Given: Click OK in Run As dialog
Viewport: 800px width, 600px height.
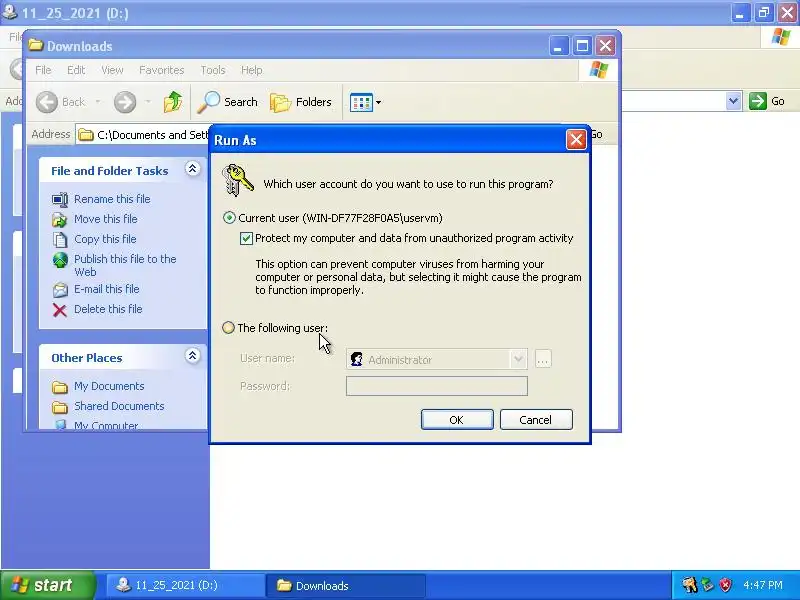Looking at the screenshot, I should tap(457, 419).
